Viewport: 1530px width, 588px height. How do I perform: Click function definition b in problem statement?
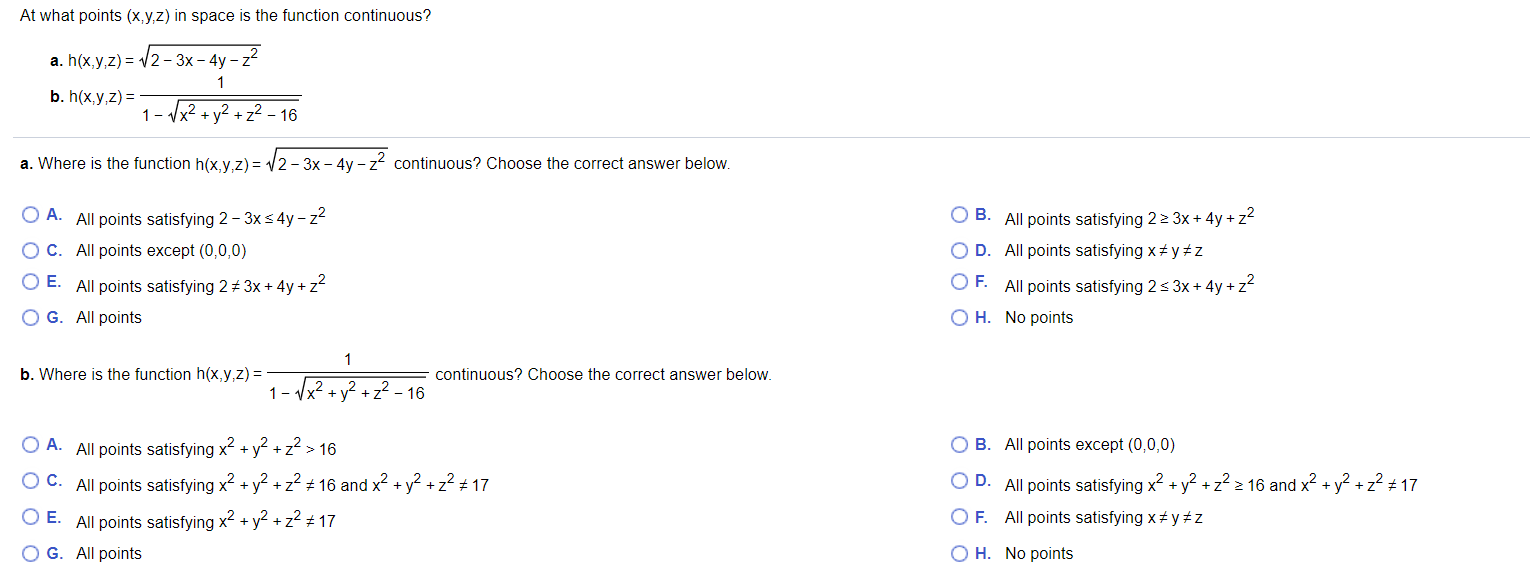coord(175,98)
